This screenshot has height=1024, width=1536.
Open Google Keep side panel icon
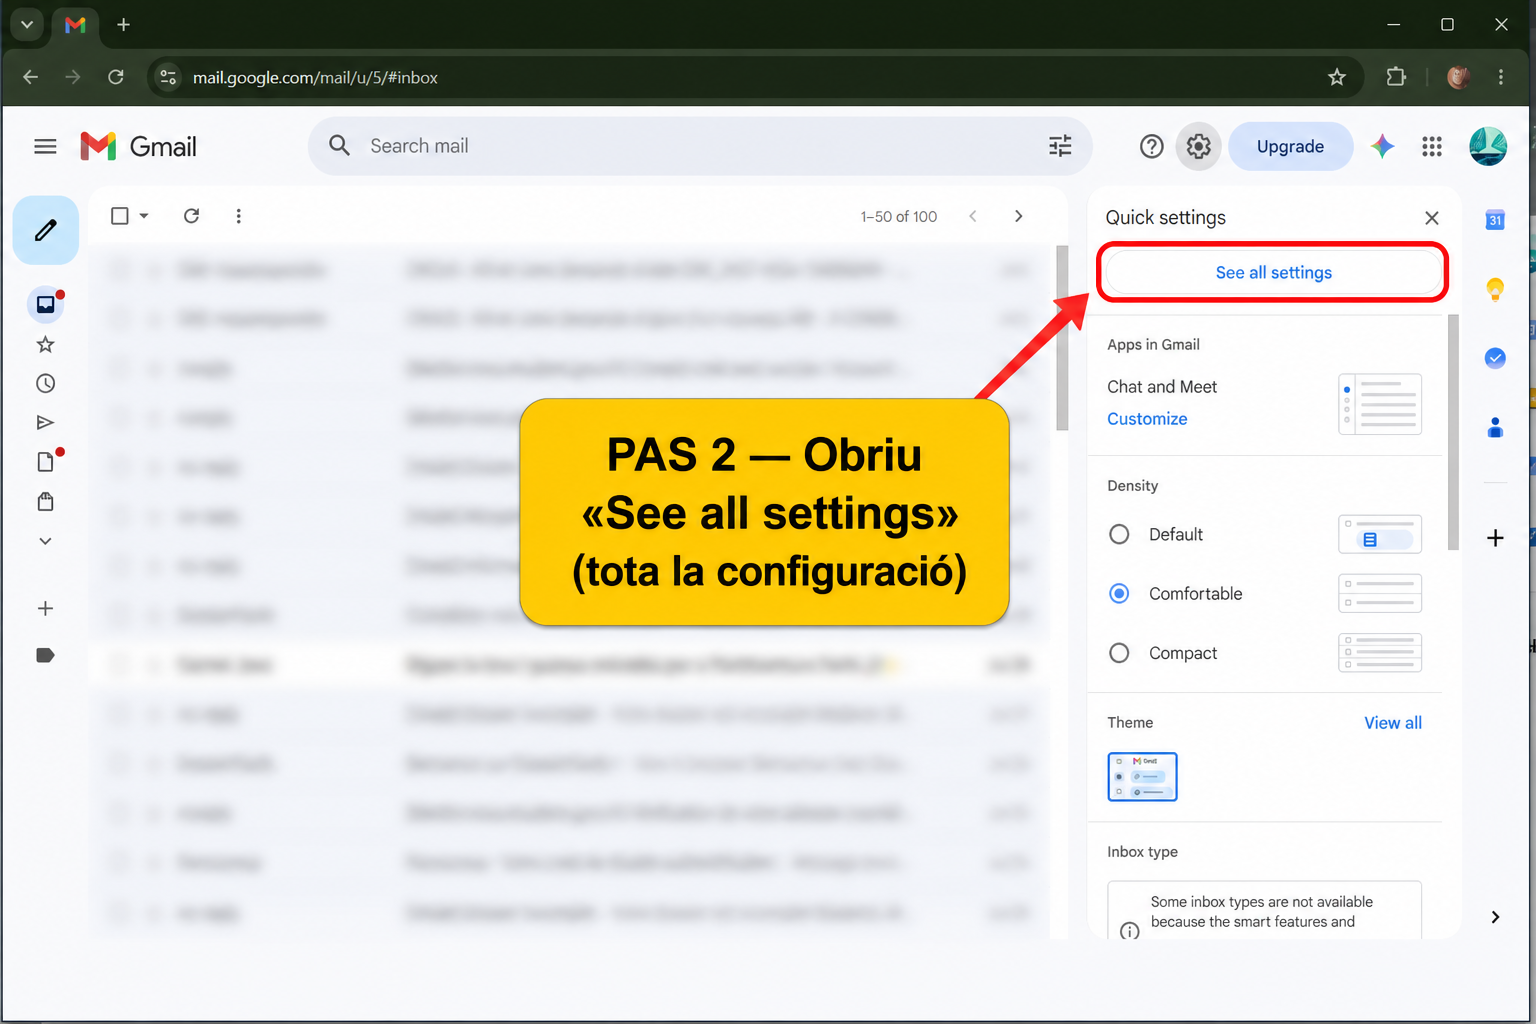(x=1495, y=289)
